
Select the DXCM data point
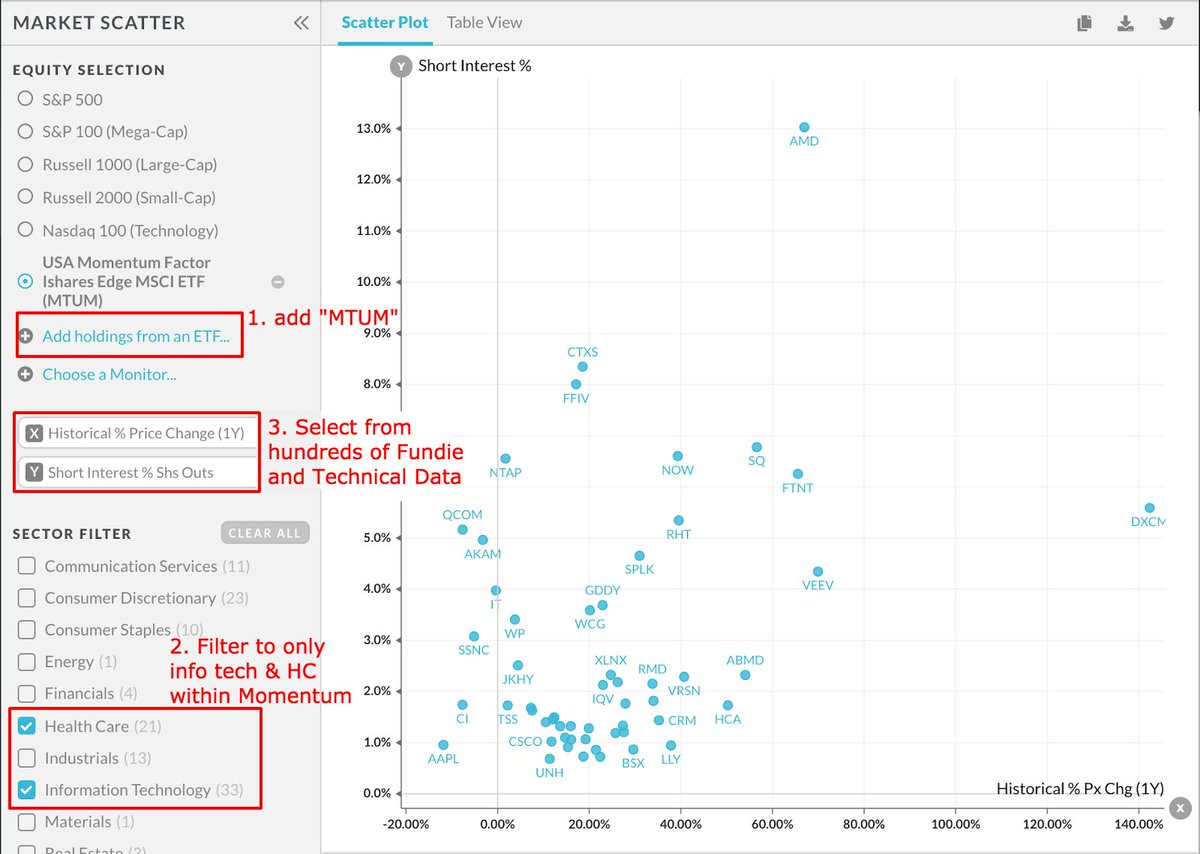[1149, 508]
